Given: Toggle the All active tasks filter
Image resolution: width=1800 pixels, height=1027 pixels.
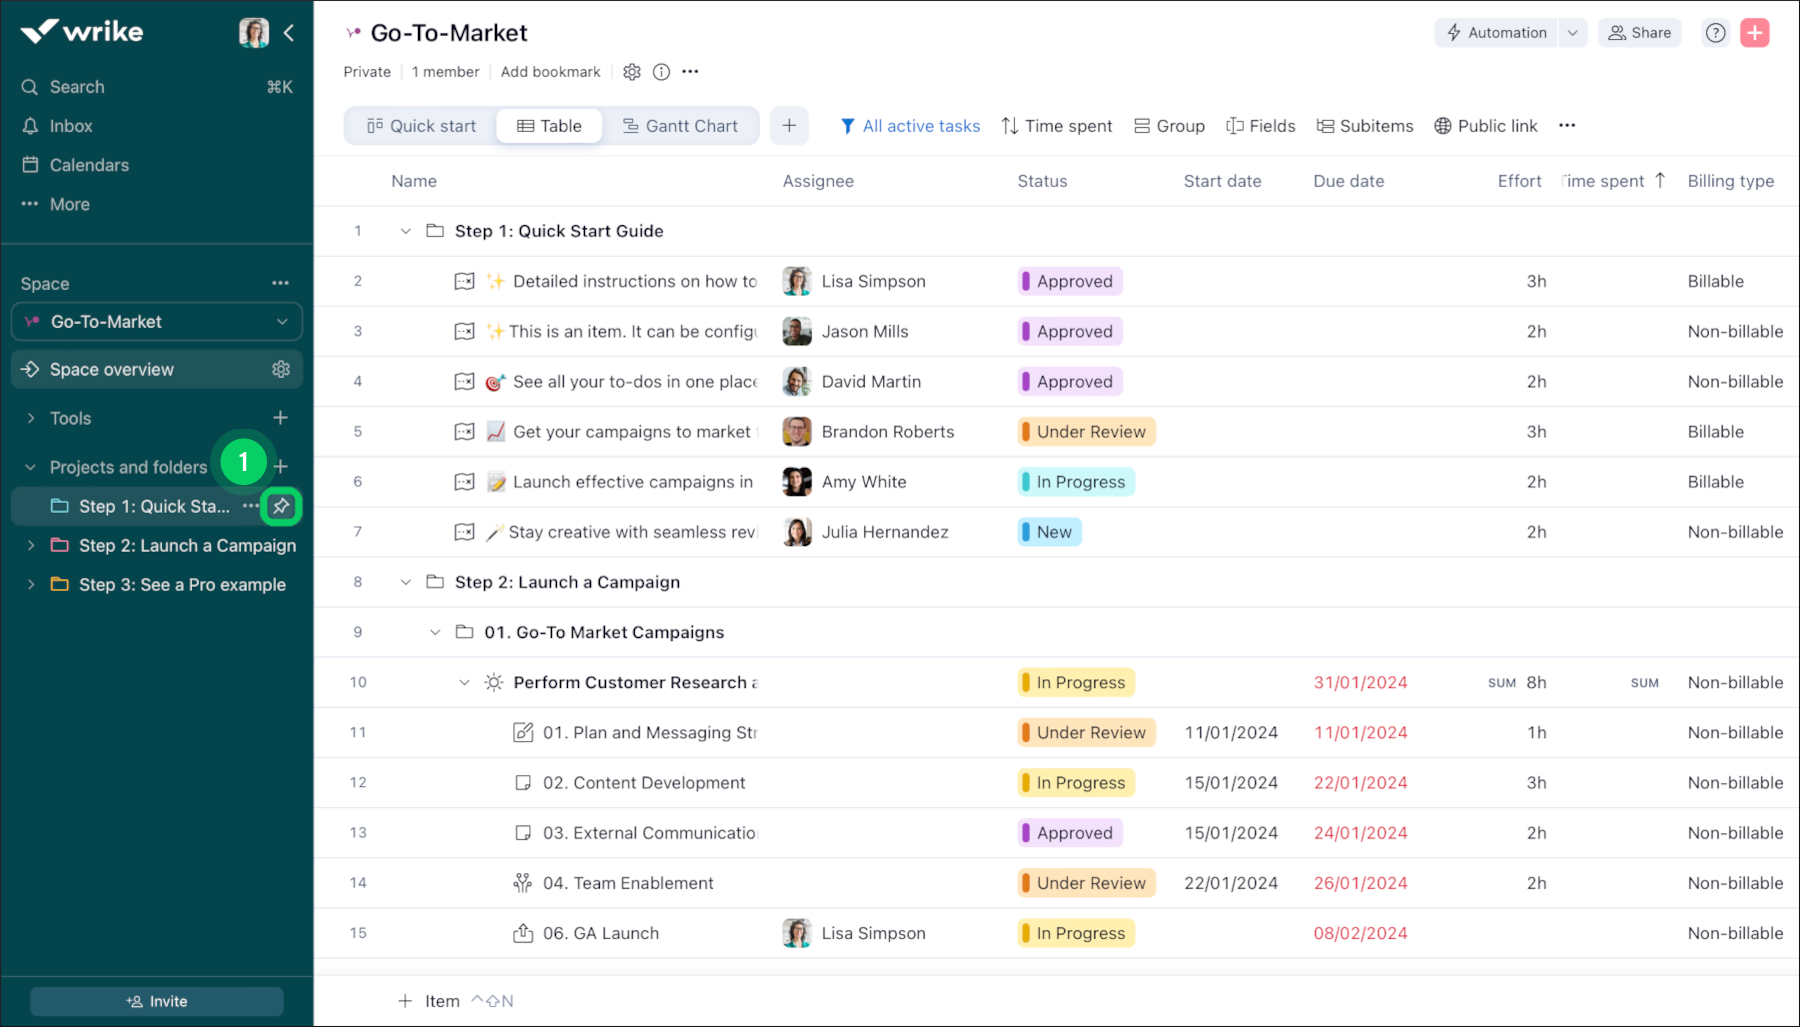Looking at the screenshot, I should pos(910,126).
